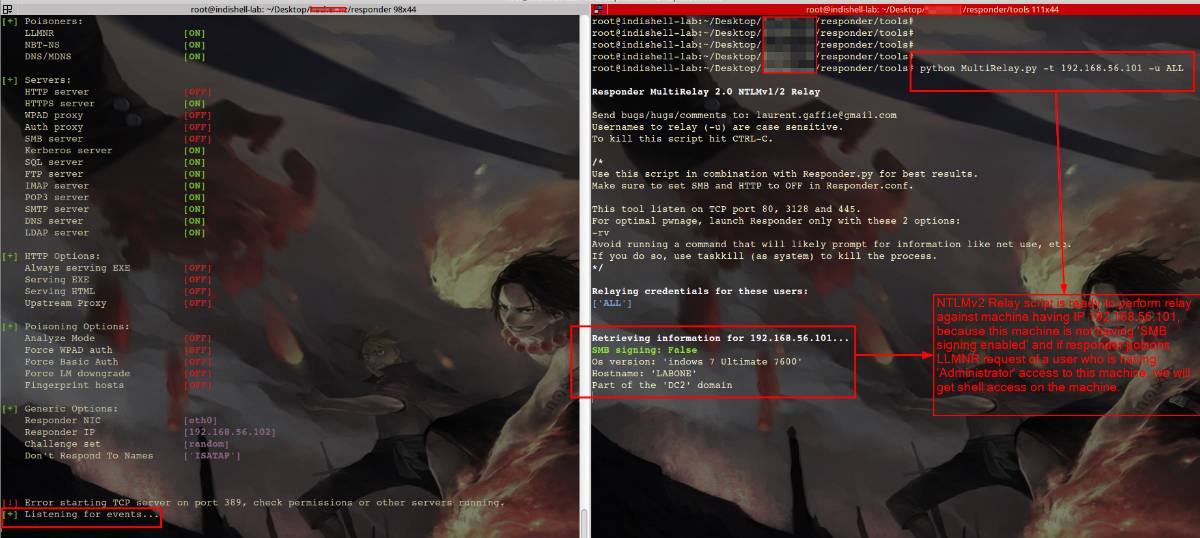Screen dimensions: 1200x538
Task: Click the grid icon in the responder terminal titlebar
Action: tap(7, 8)
